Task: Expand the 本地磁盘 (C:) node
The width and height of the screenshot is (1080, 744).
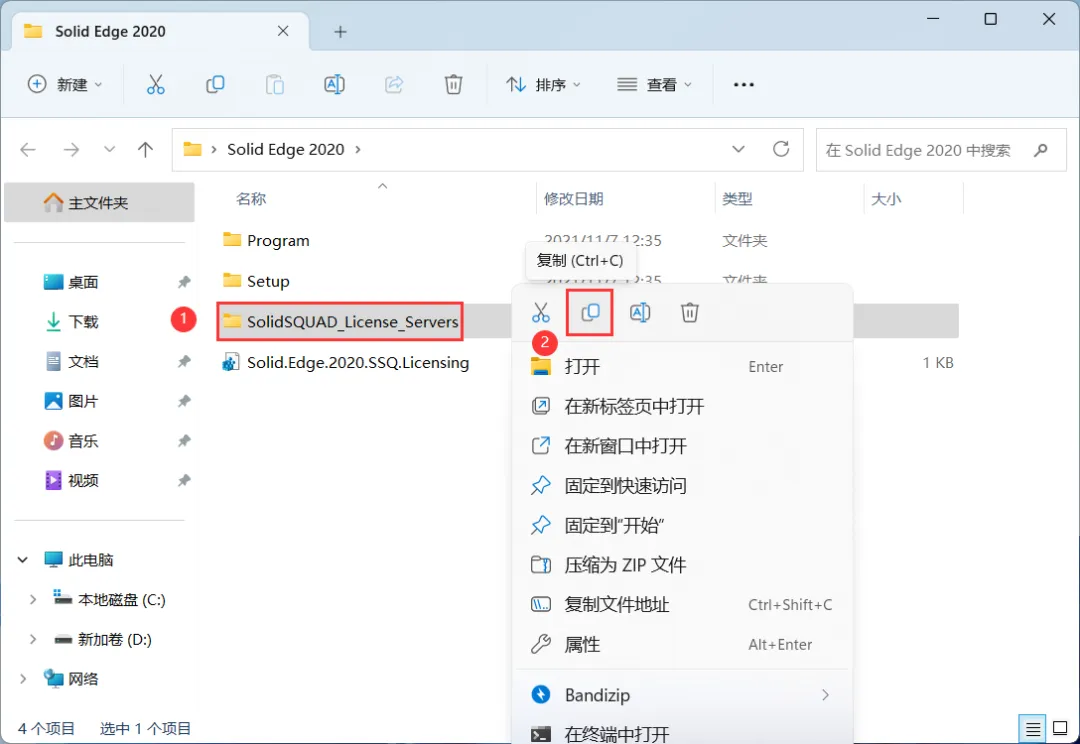Action: (32, 599)
